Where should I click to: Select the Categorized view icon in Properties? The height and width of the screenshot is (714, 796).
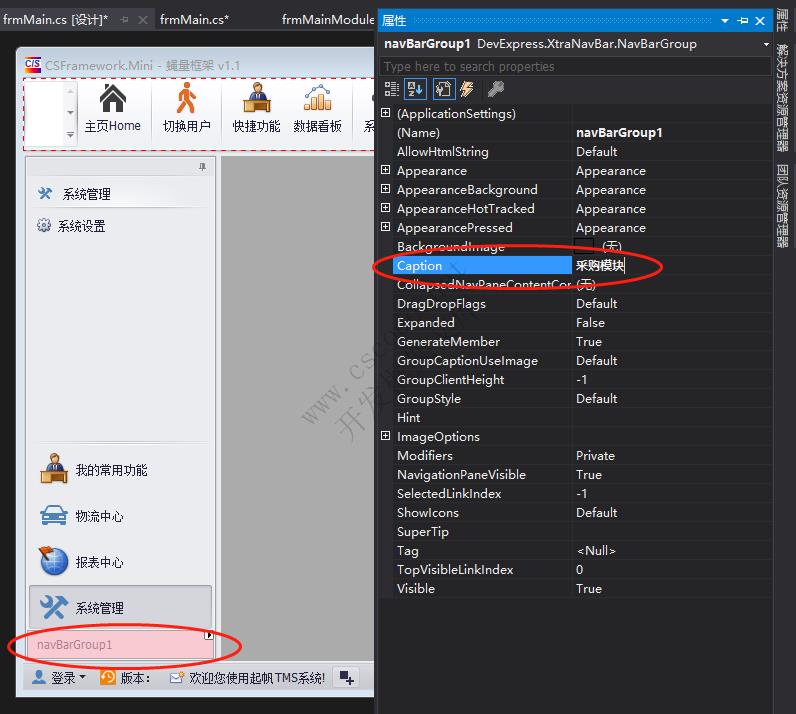tap(391, 89)
